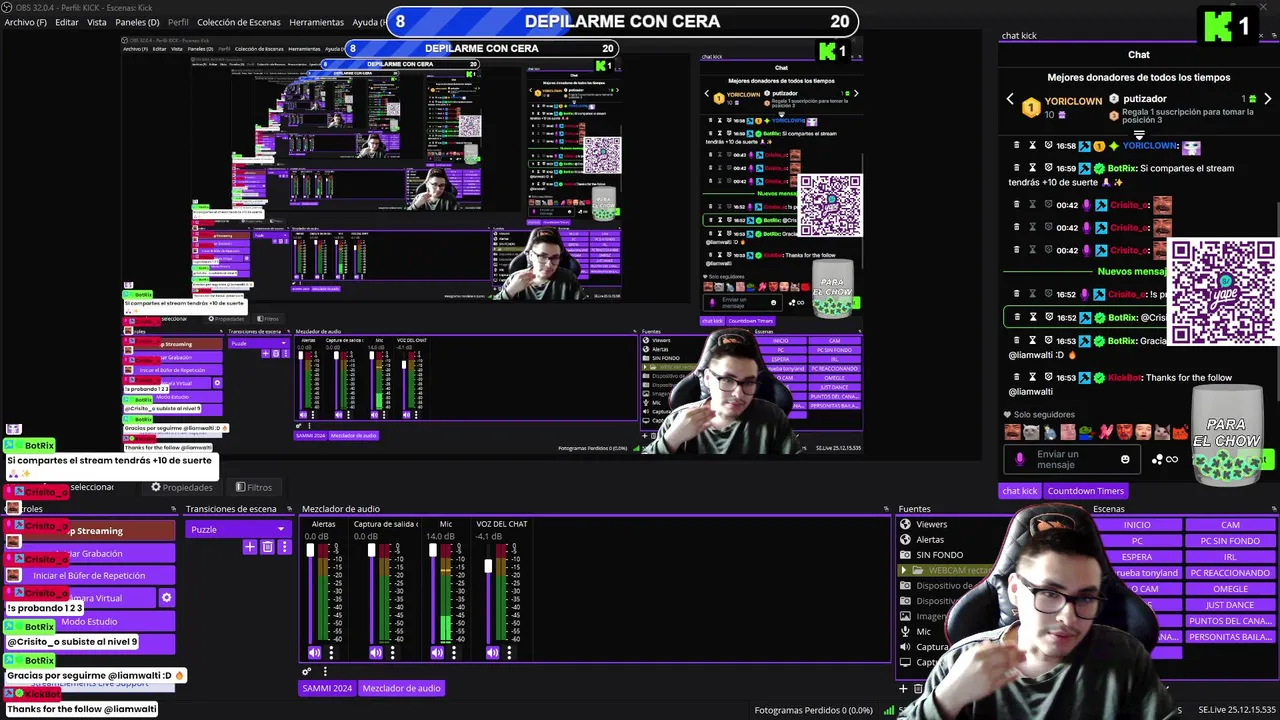The image size is (1280, 720).
Task: Delete YORICLOWN's 16:58 chat message
Action: (1017, 146)
